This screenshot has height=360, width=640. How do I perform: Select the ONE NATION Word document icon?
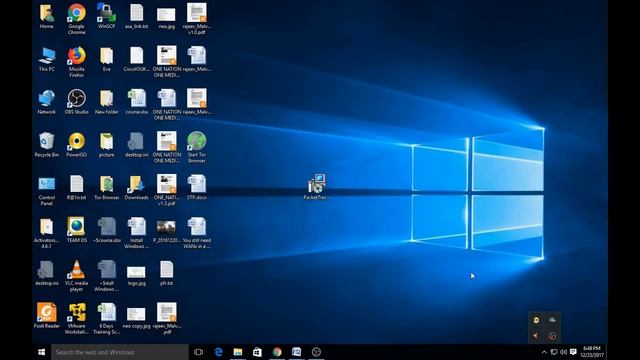(x=167, y=104)
